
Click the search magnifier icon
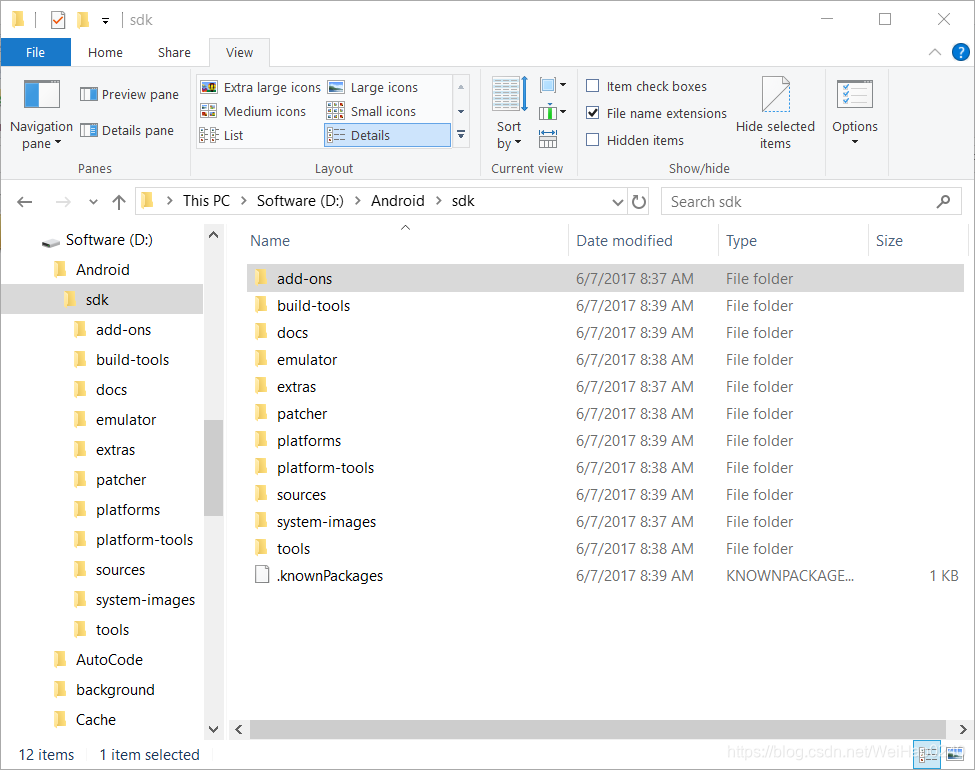pyautogui.click(x=943, y=202)
